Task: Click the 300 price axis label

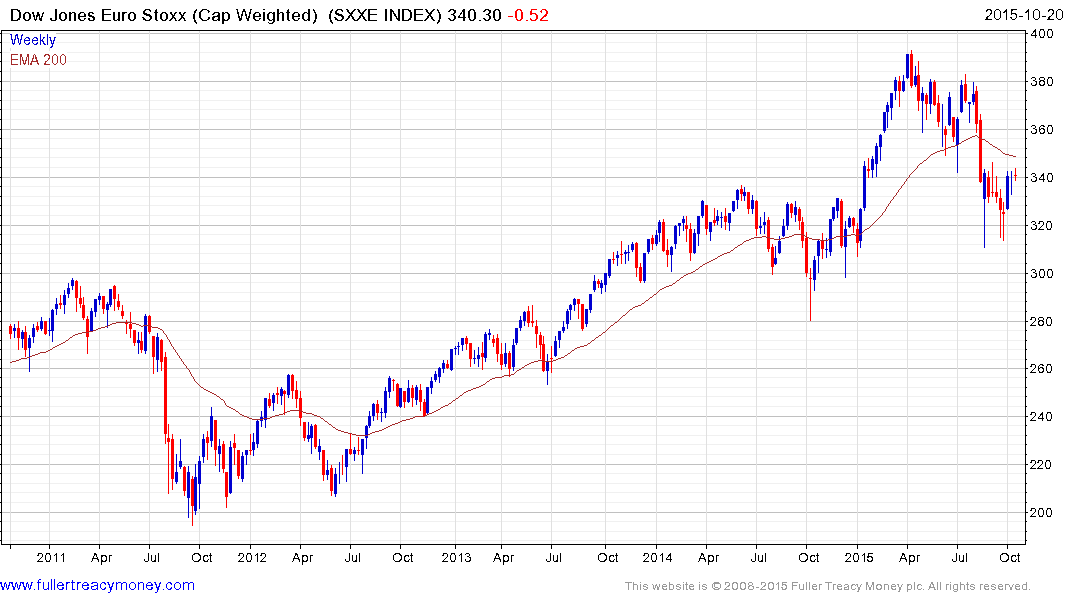Action: click(1042, 274)
